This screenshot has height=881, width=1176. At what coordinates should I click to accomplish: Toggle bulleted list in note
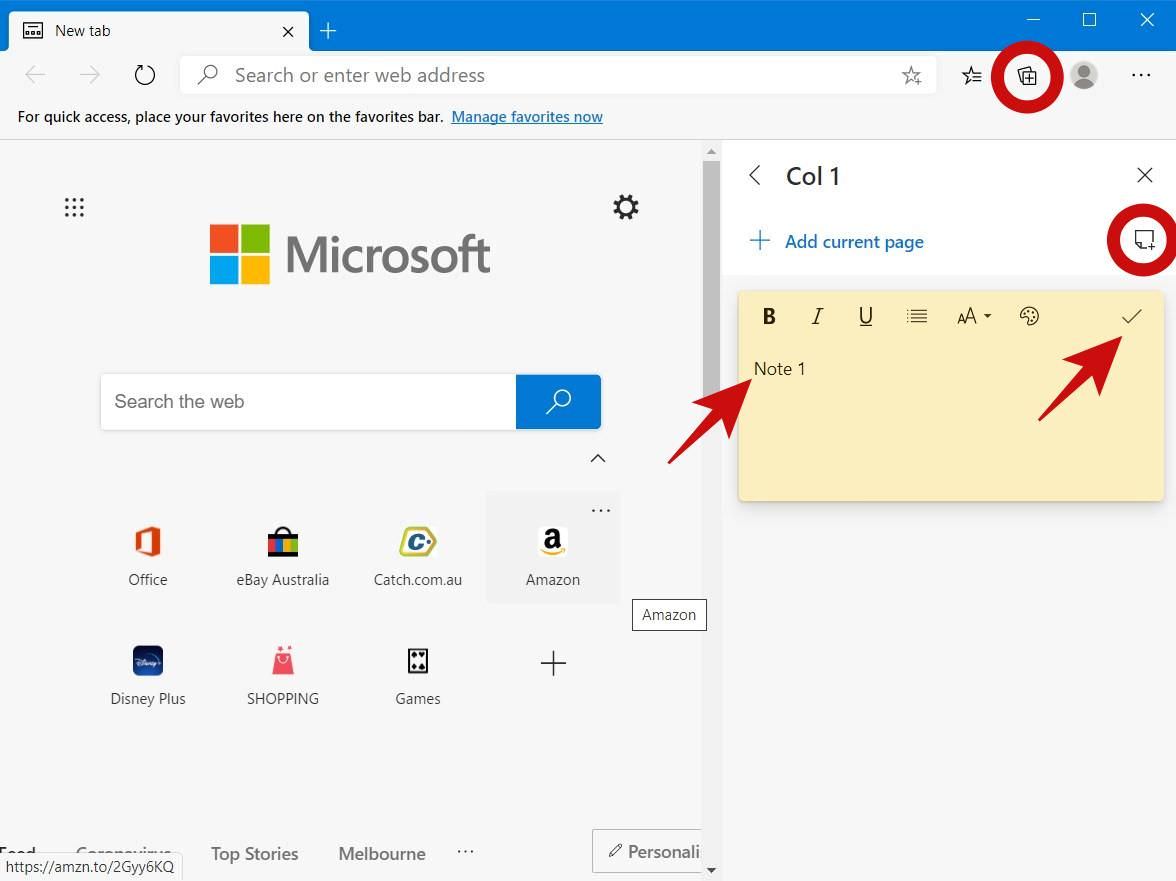click(x=916, y=316)
